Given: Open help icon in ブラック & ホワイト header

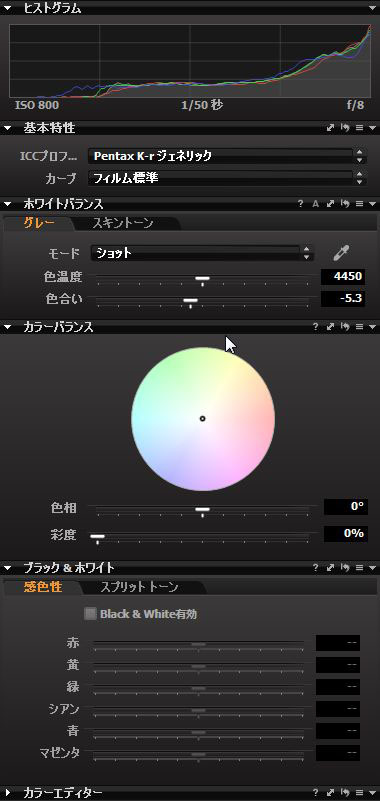Looking at the screenshot, I should point(316,568).
